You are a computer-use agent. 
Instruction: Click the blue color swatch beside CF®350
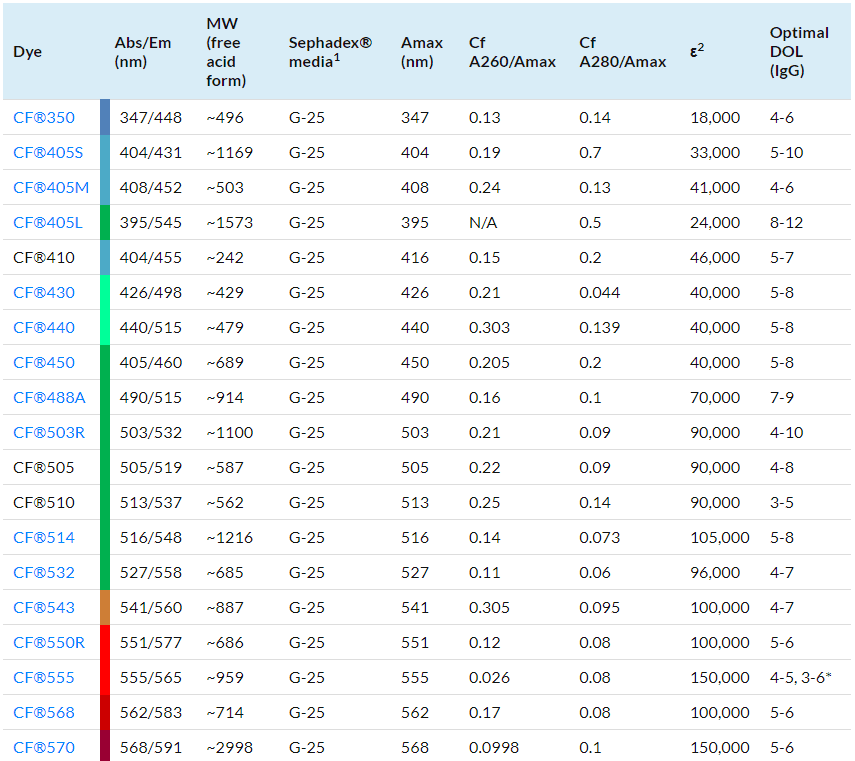[105, 118]
